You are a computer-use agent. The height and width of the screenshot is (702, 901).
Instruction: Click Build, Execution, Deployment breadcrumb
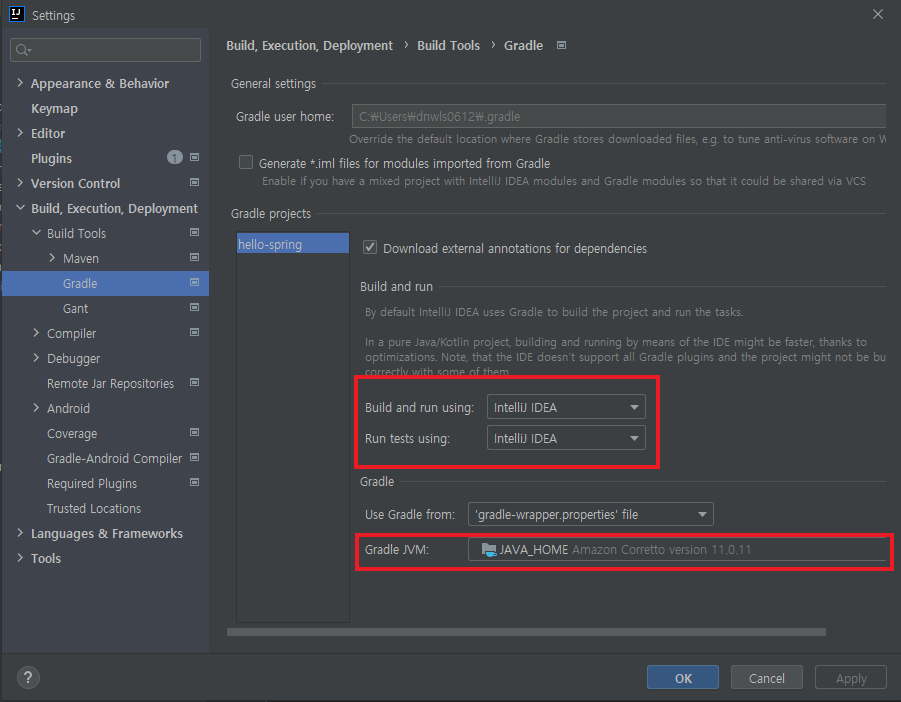(309, 45)
